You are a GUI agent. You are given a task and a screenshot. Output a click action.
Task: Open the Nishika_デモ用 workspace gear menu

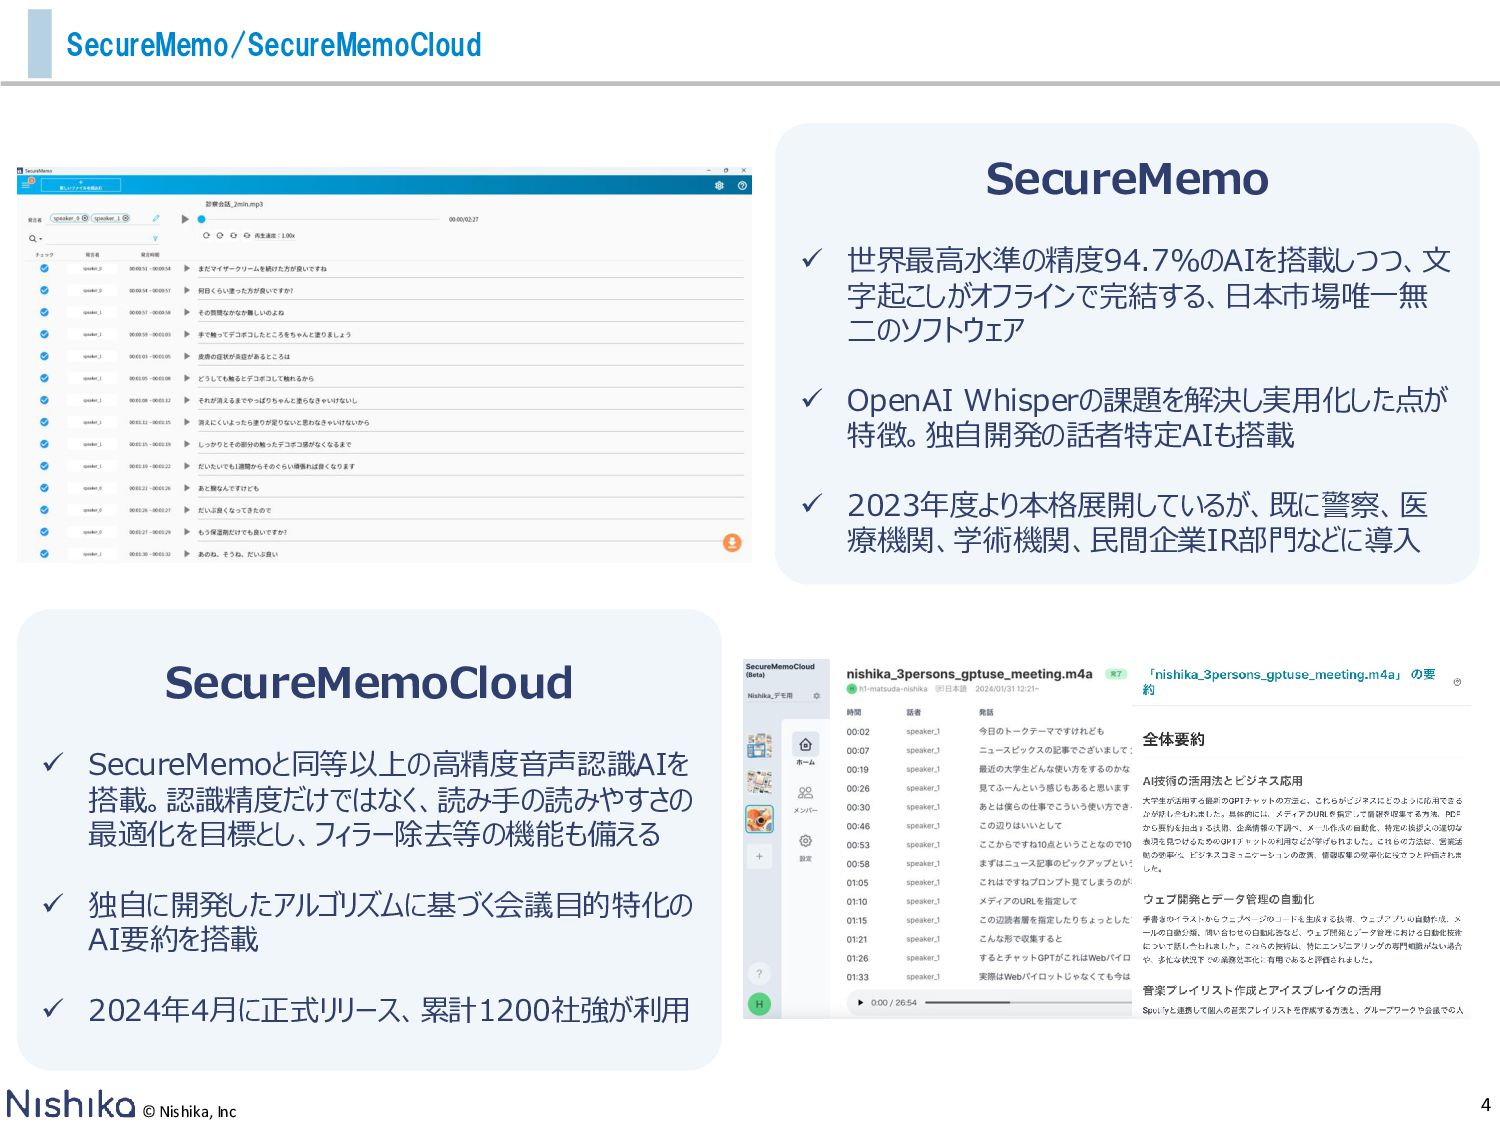coord(816,695)
